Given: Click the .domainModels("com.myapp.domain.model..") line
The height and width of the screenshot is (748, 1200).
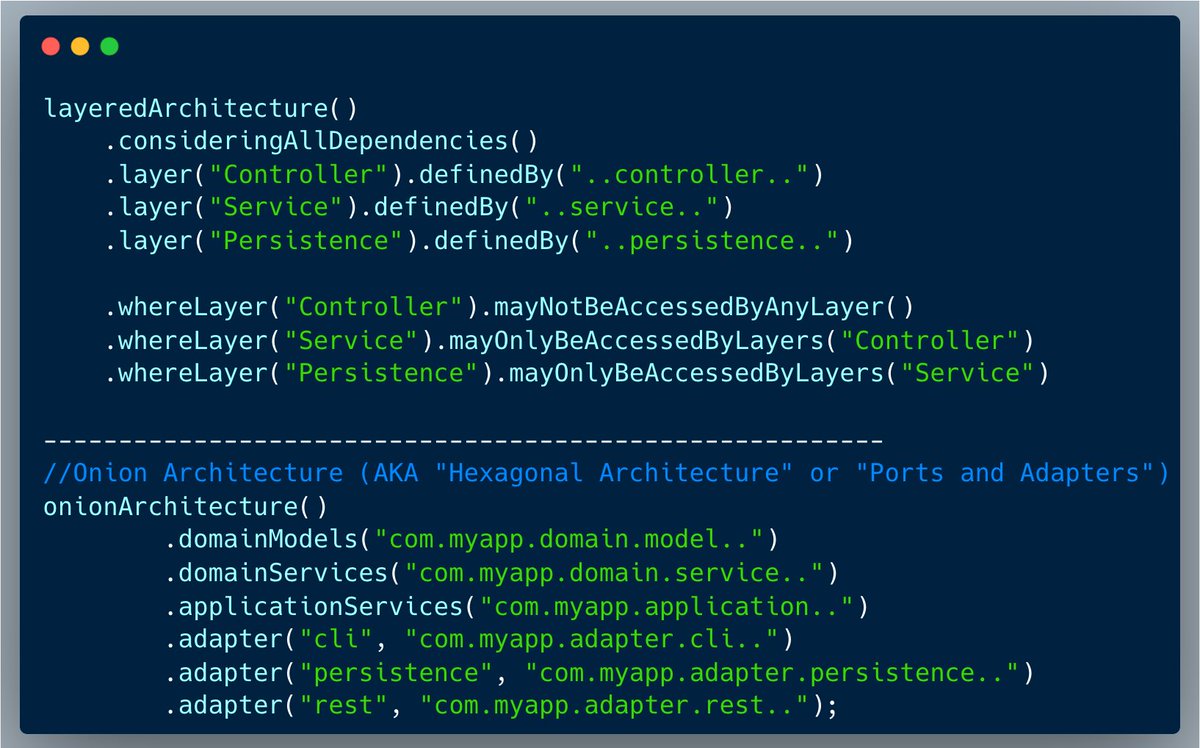Looking at the screenshot, I should [x=471, y=540].
